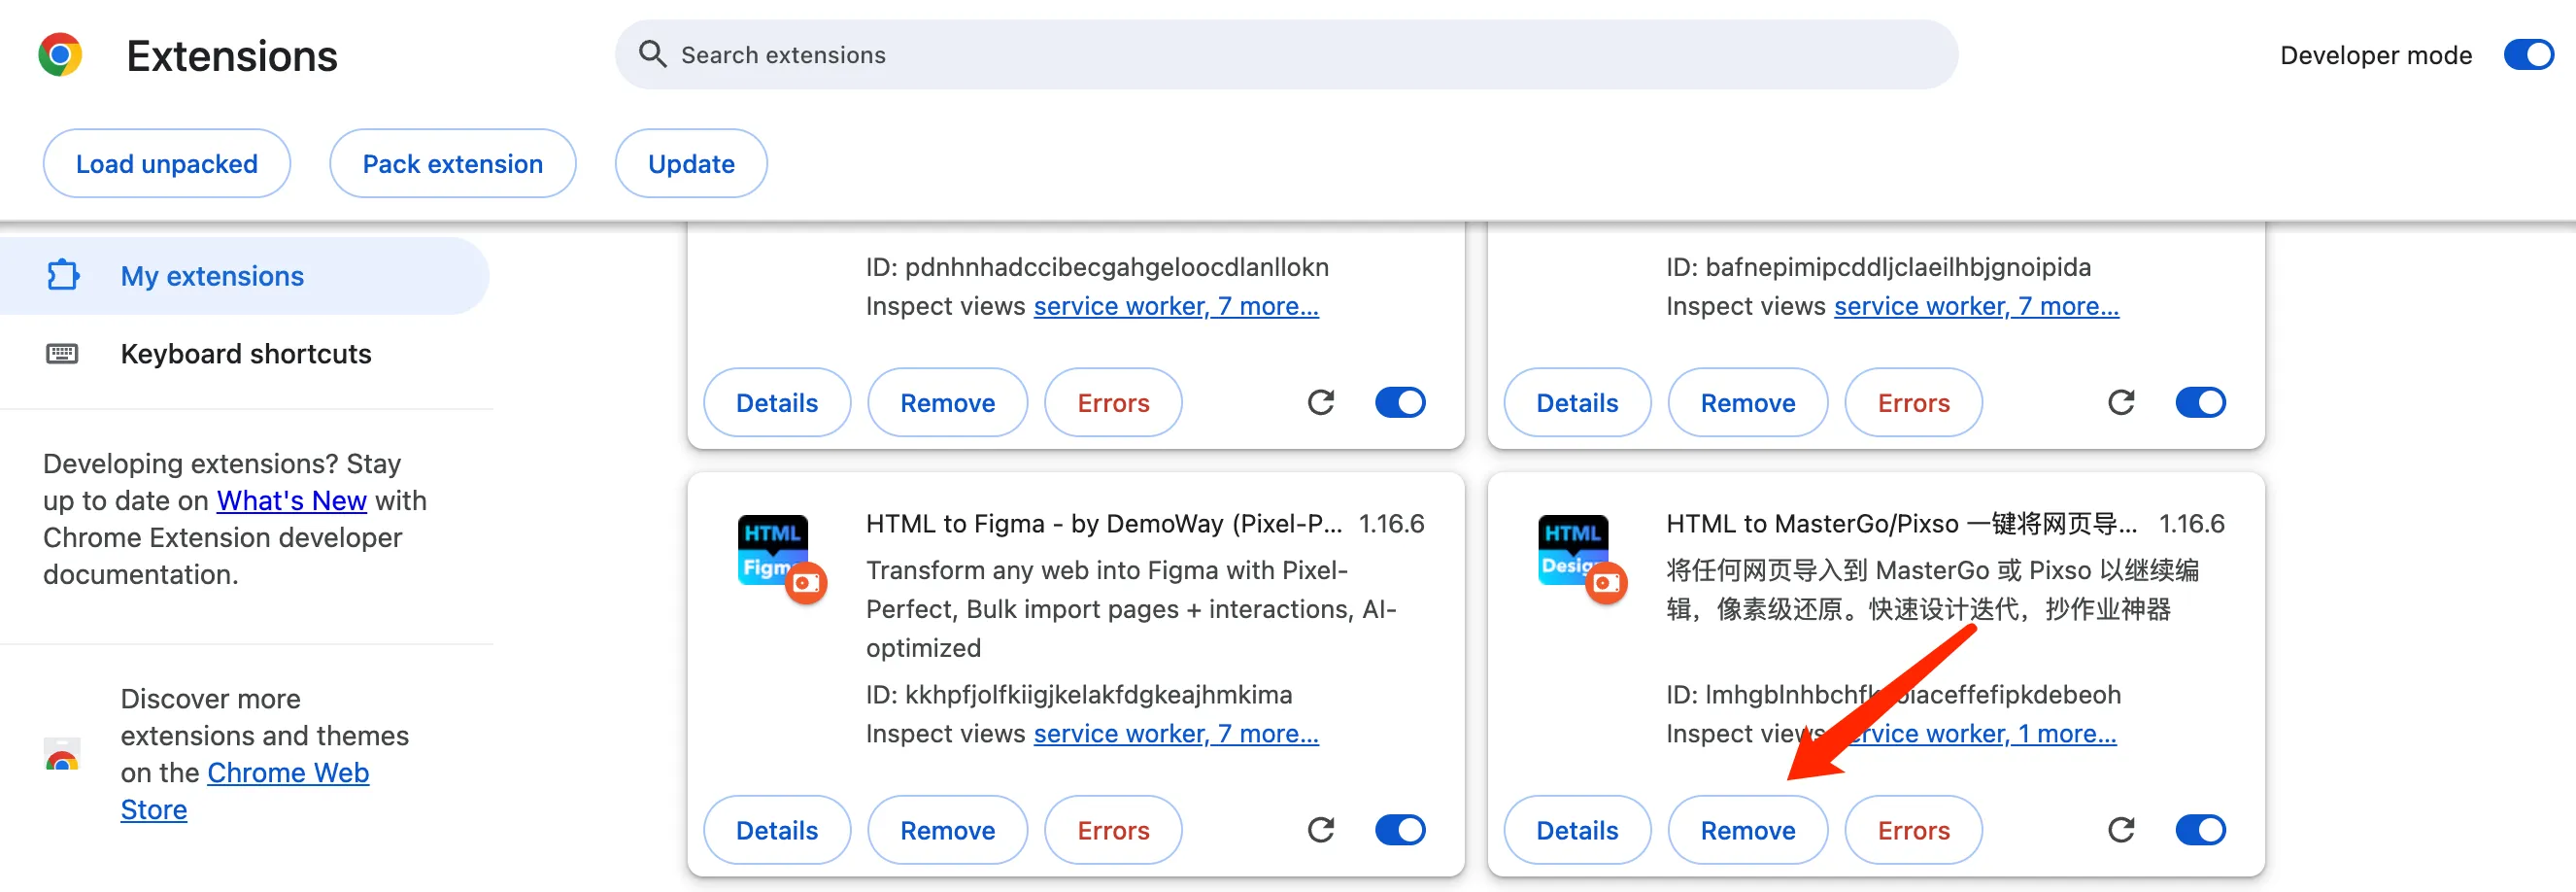
Task: Click HTML to Figma version 1.16.6
Action: pyautogui.click(x=1391, y=523)
